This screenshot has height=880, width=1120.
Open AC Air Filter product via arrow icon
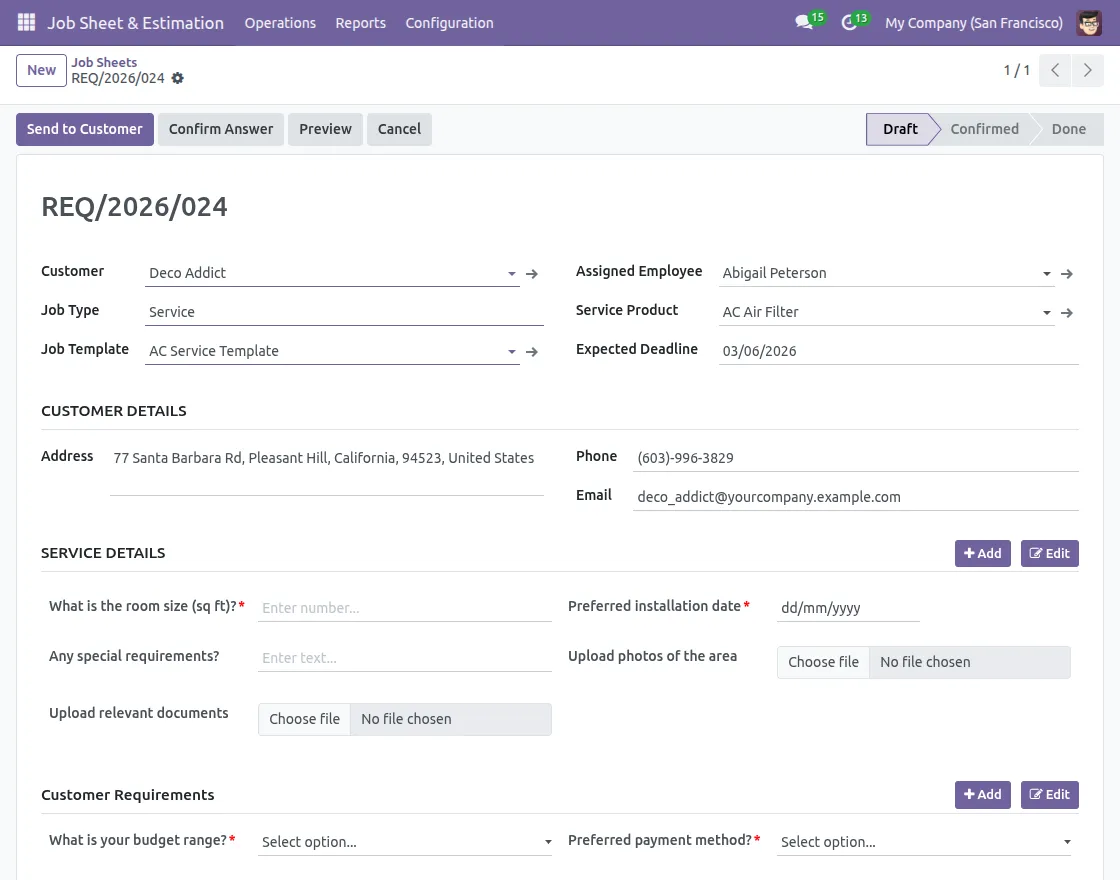(1067, 312)
